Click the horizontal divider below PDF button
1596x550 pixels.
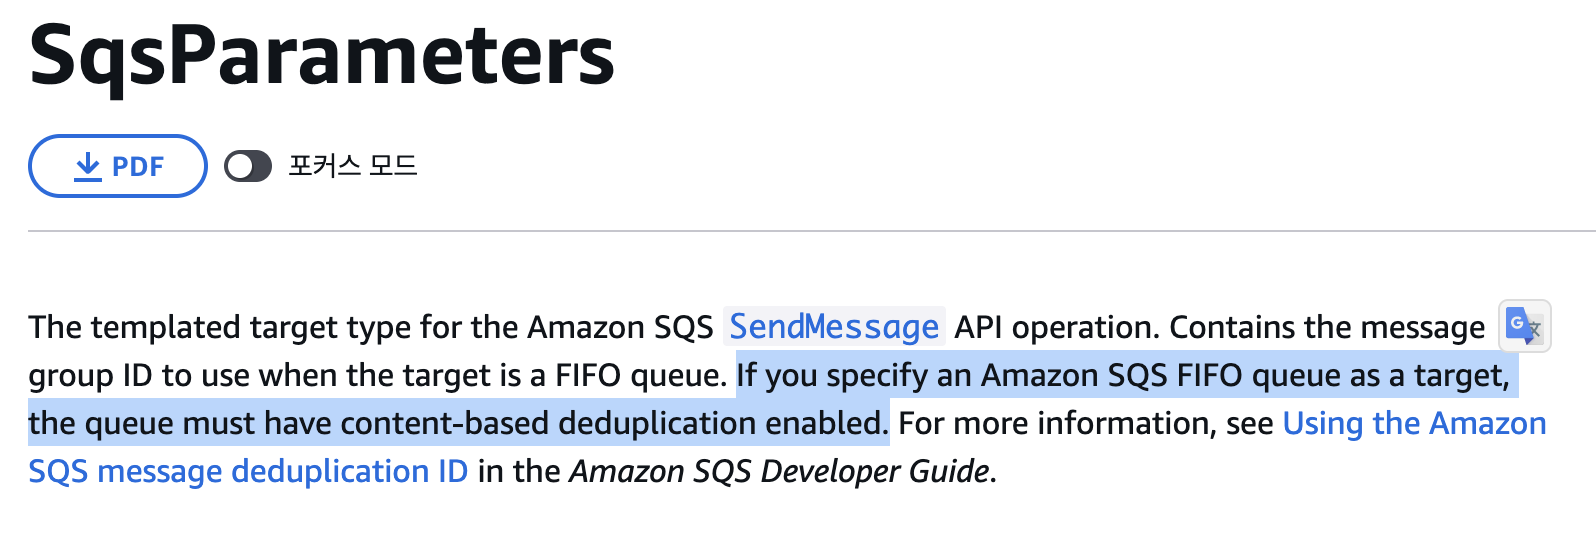point(800,231)
